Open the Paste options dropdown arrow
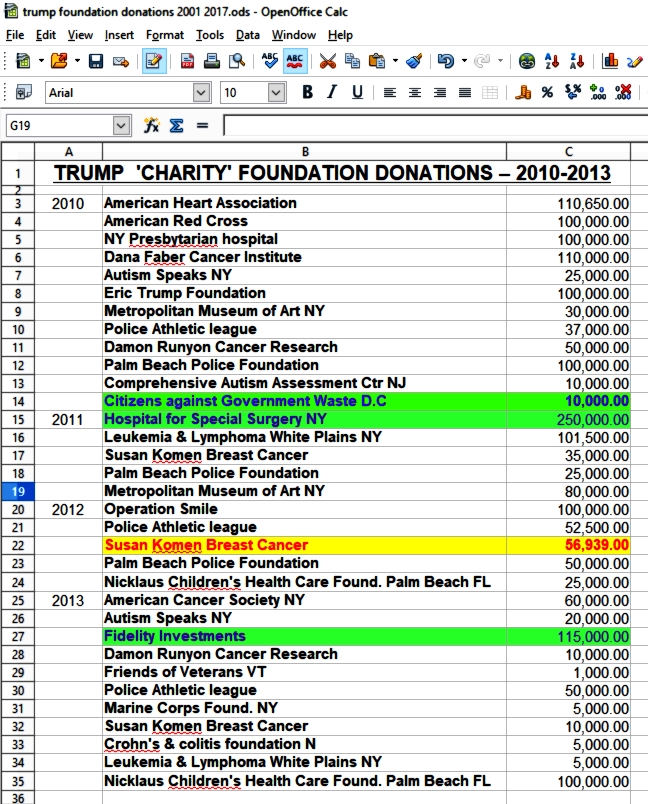Viewport: 648px width, 804px height. click(x=395, y=62)
